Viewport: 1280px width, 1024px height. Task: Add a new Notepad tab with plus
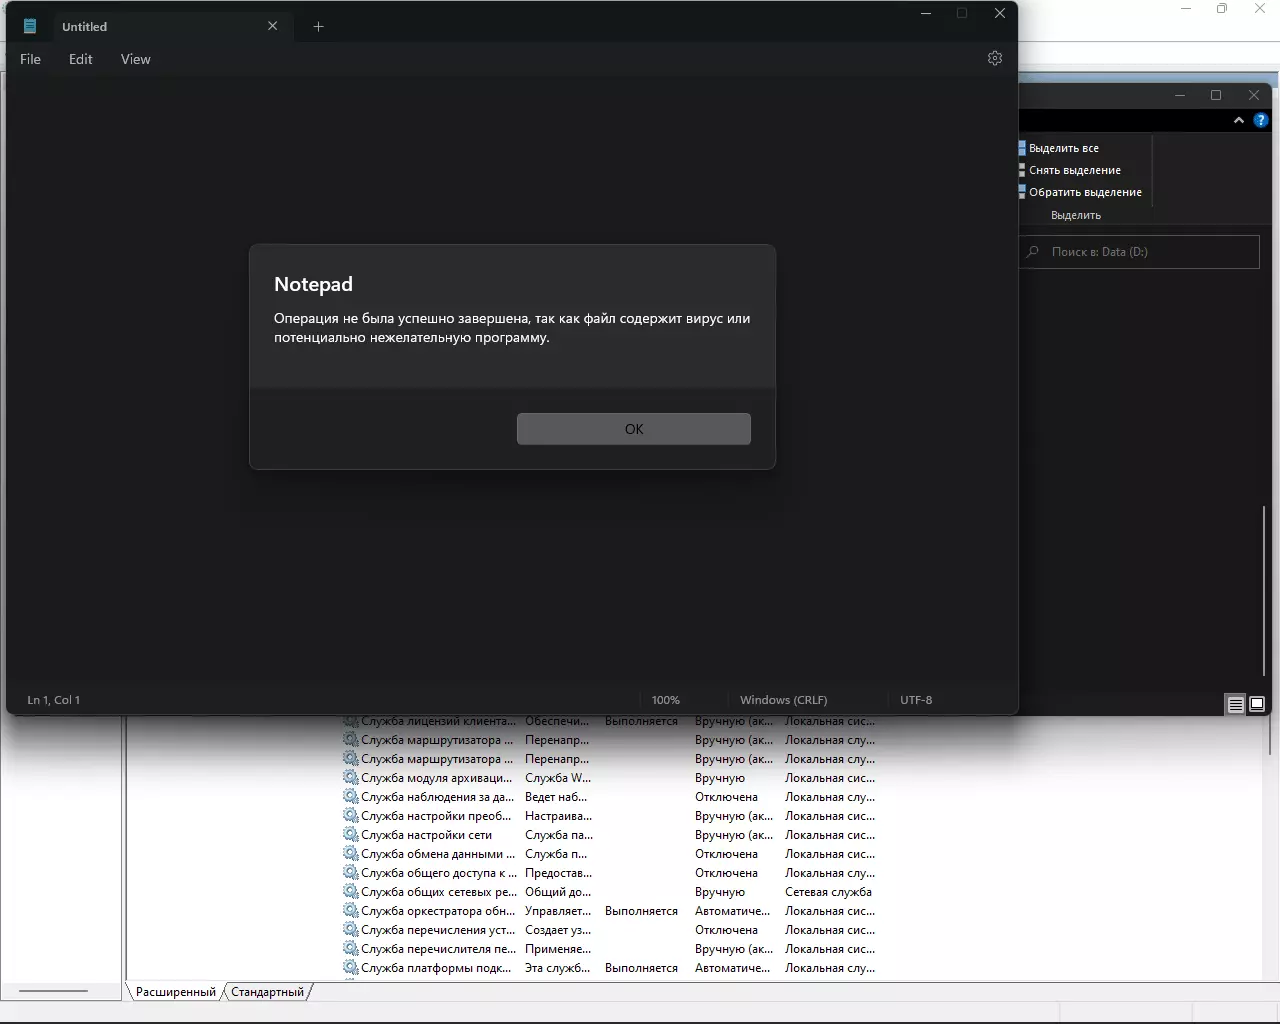pos(318,26)
